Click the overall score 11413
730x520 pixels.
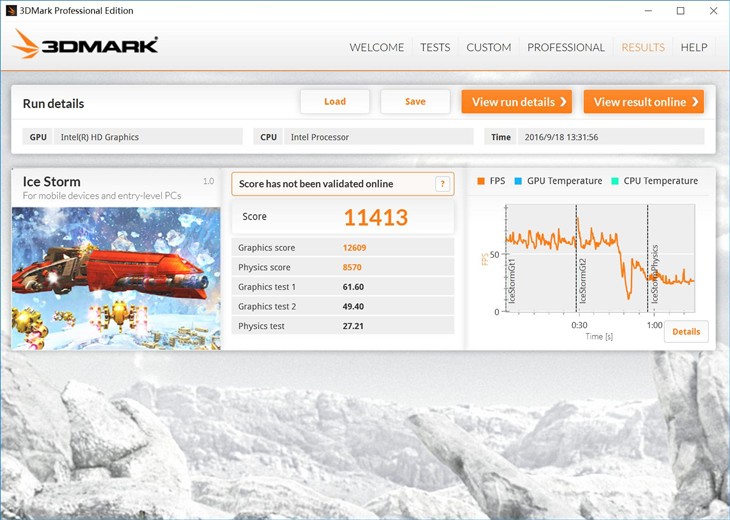(x=376, y=217)
